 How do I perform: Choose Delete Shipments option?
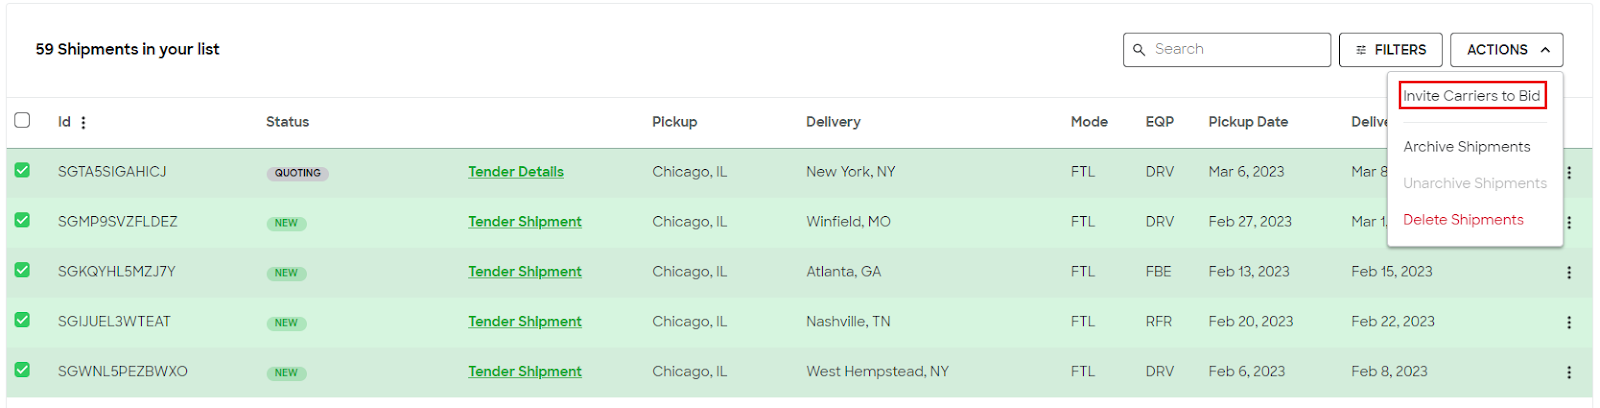point(1464,220)
